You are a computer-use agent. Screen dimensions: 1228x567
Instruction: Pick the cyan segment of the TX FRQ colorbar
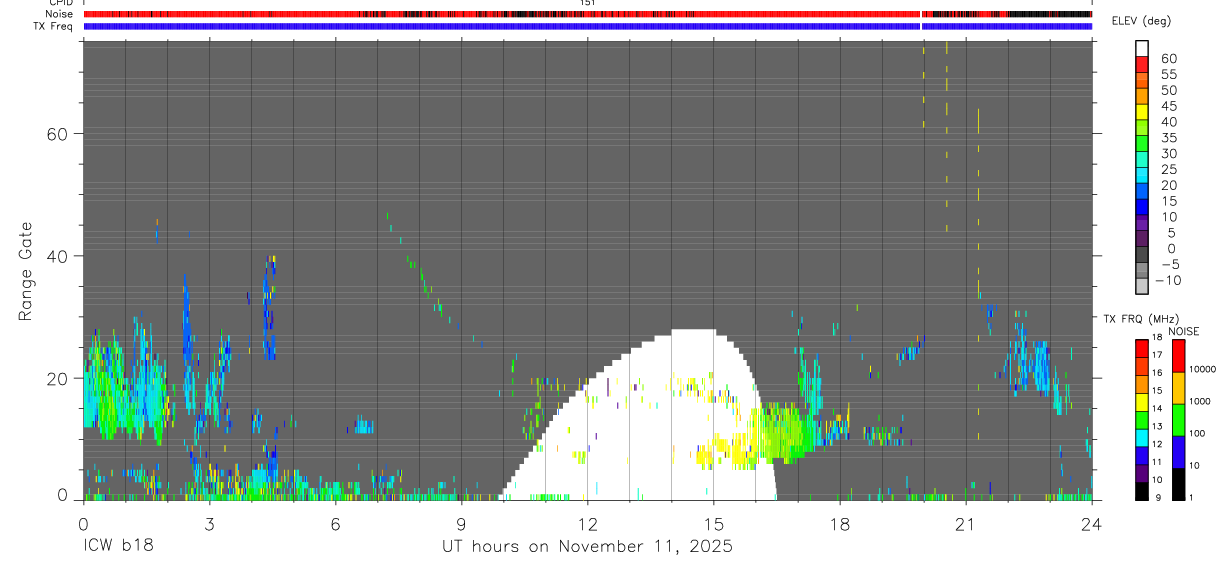click(x=1142, y=437)
